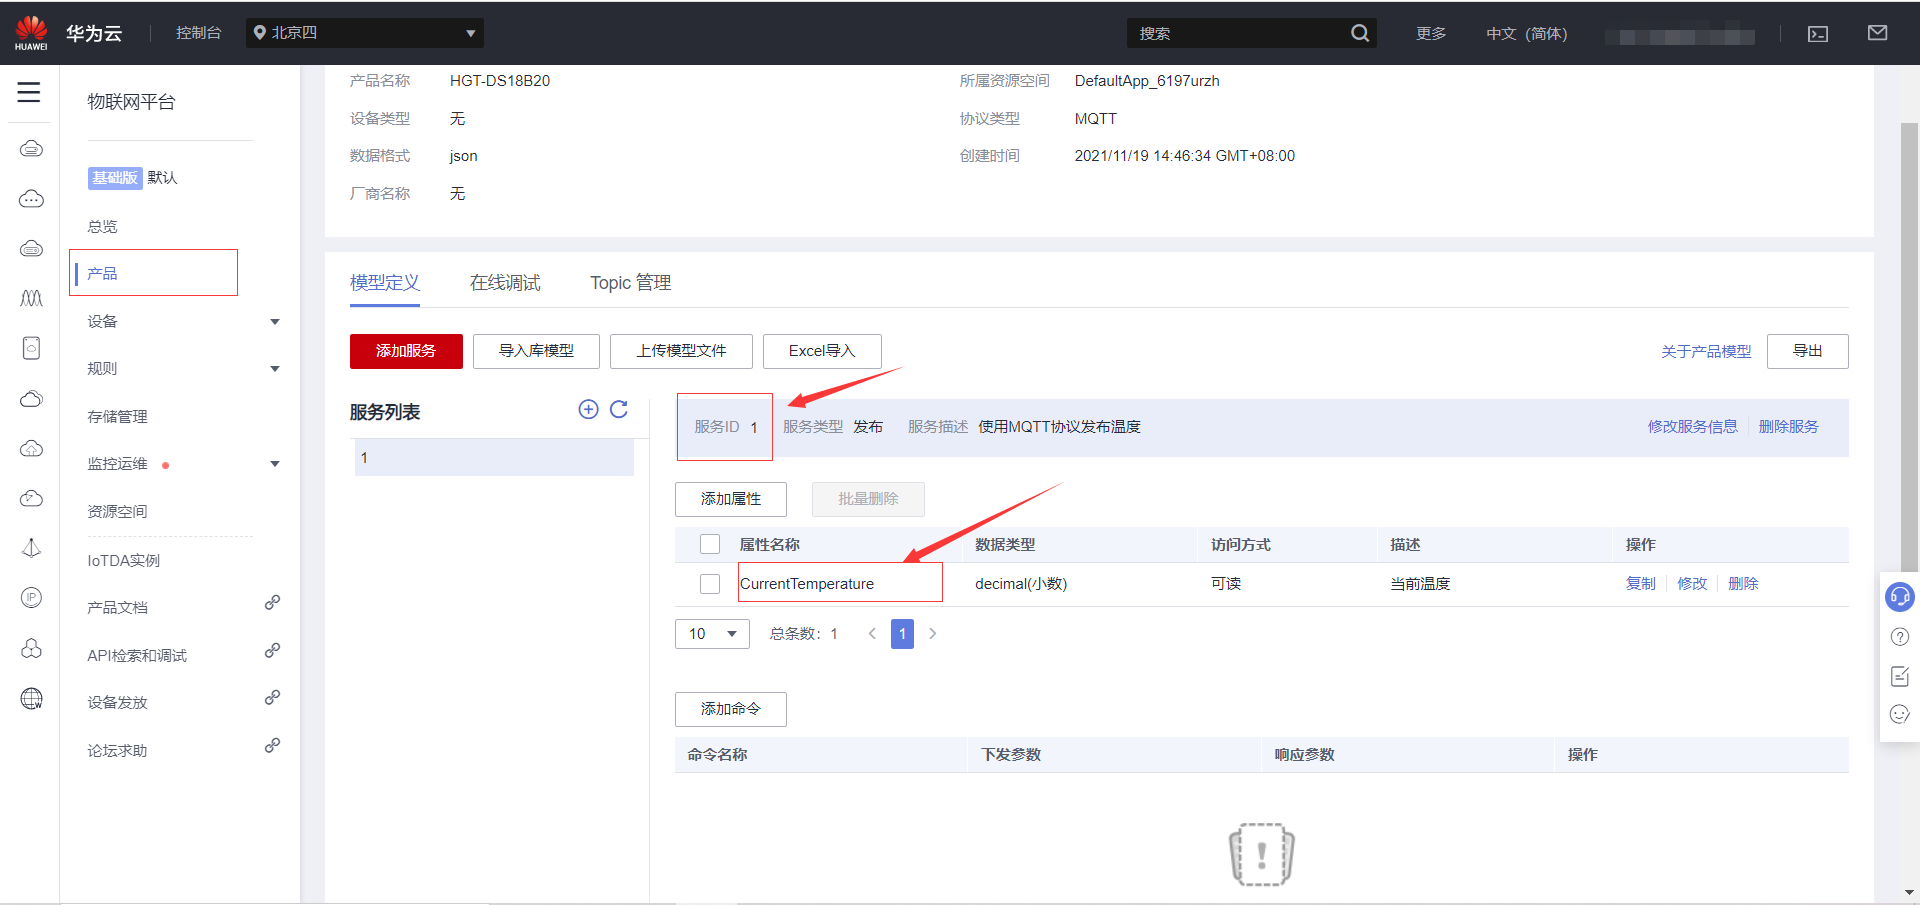
Task: Click the smiley face rating icon
Action: click(1900, 714)
